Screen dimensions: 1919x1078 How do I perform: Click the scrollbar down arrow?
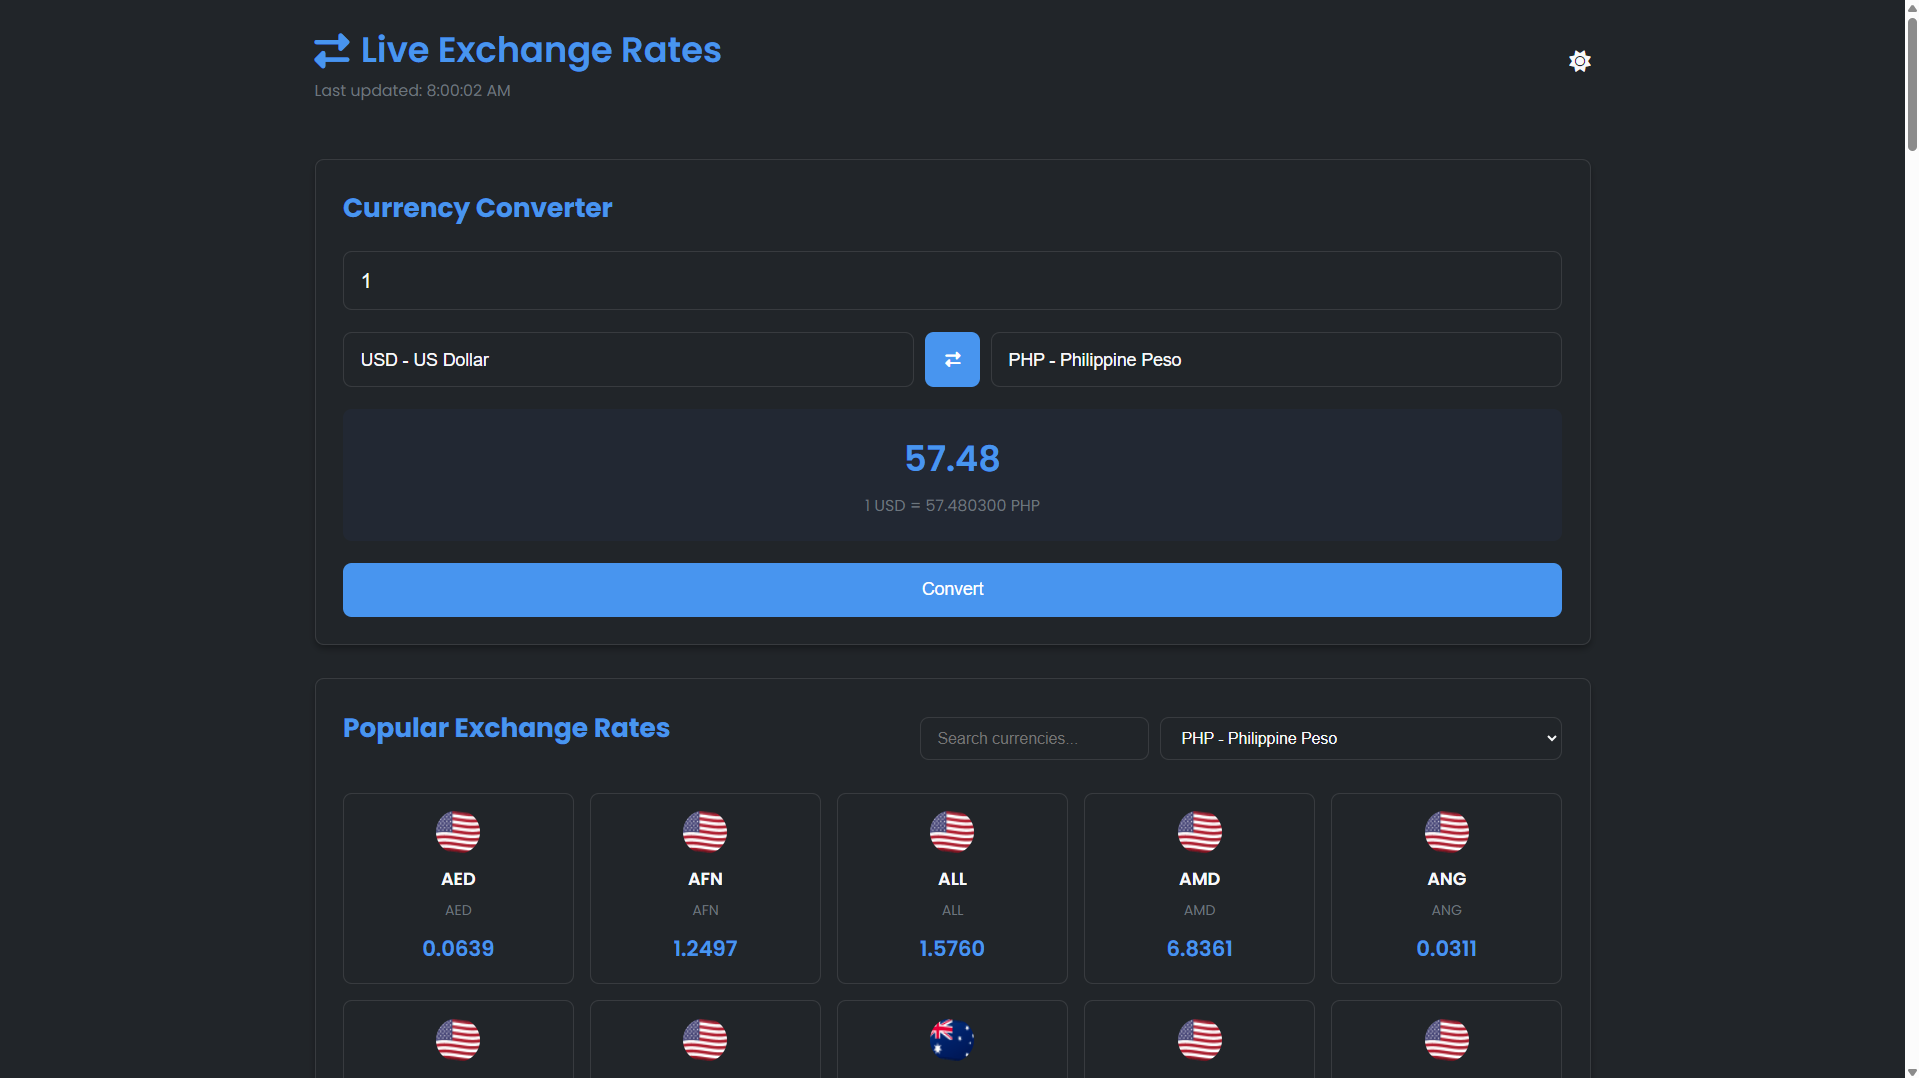(x=1912, y=1071)
